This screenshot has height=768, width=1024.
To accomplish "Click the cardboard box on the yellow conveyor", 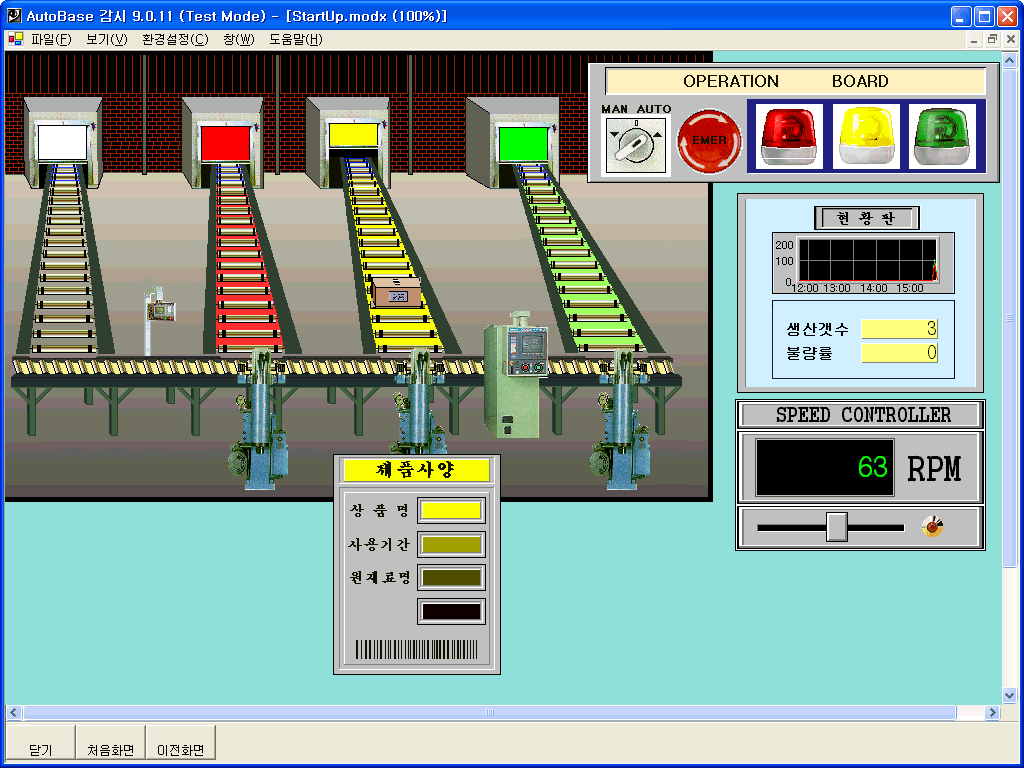I will coord(396,292).
